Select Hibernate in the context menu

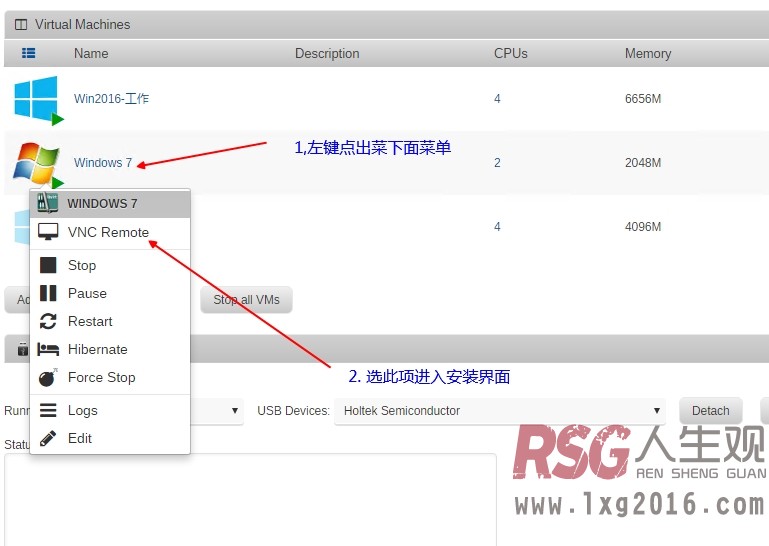pyautogui.click(x=110, y=349)
